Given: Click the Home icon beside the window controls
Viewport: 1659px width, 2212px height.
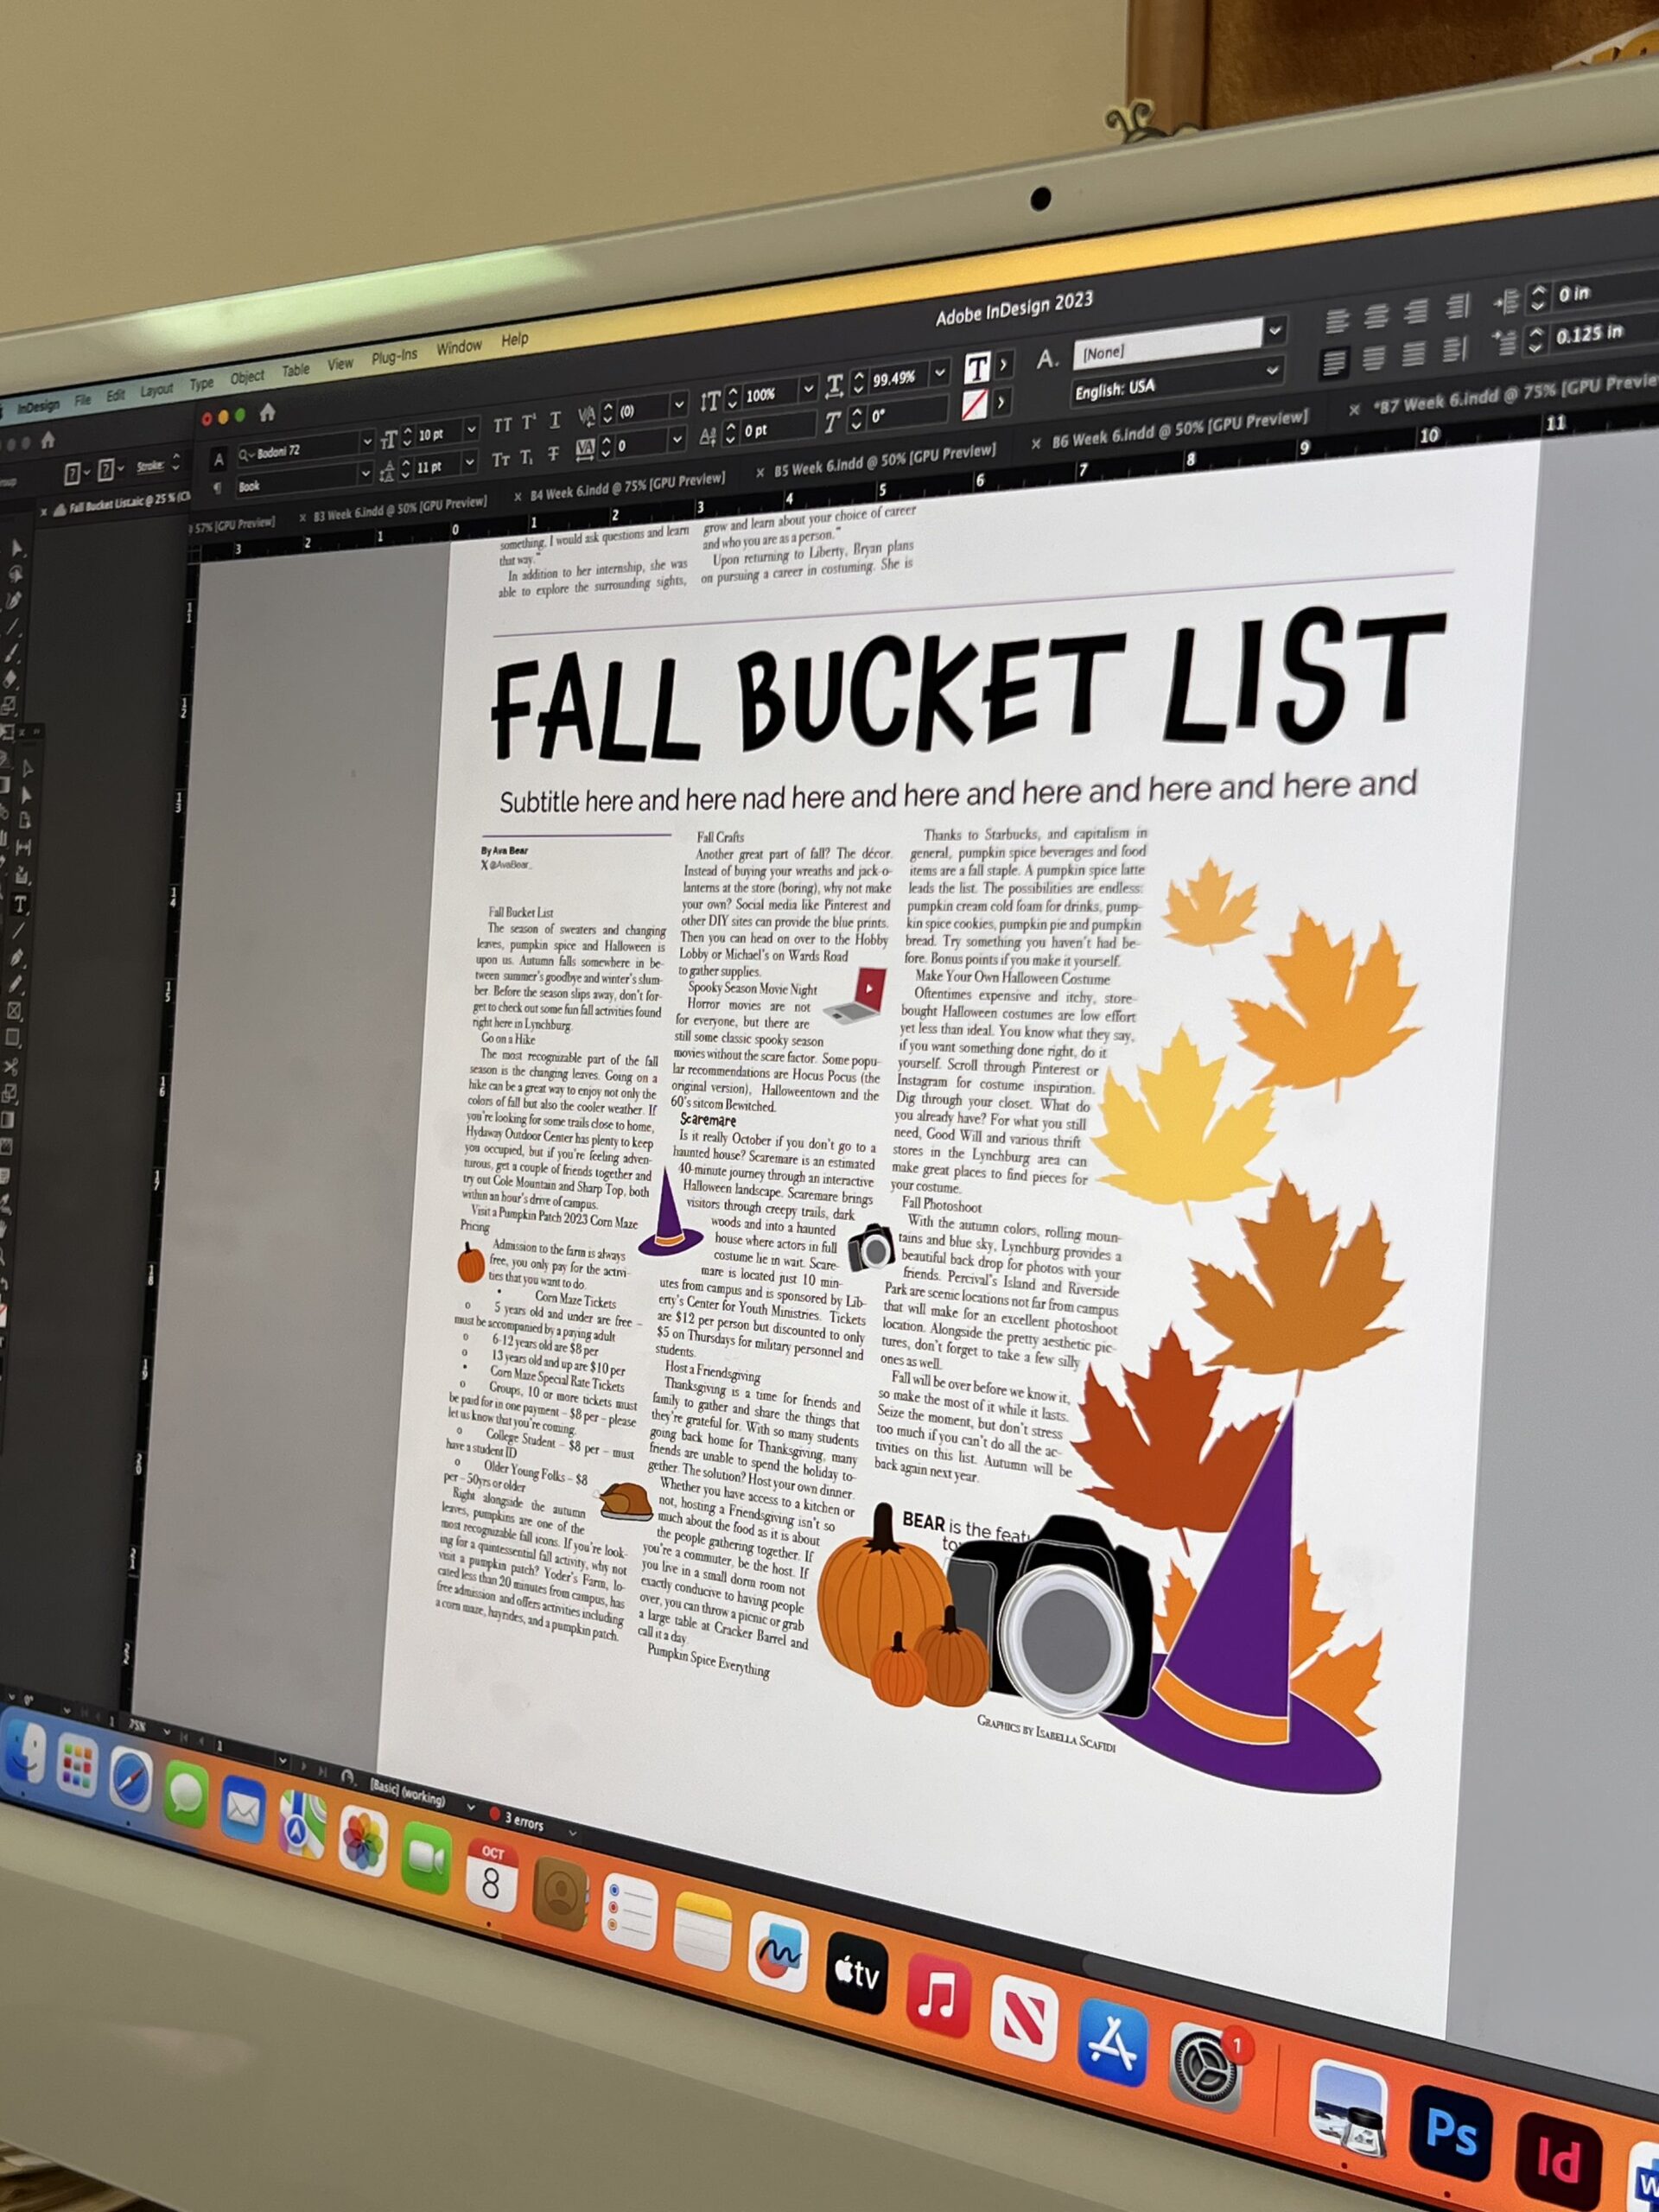Looking at the screenshot, I should coord(266,412).
